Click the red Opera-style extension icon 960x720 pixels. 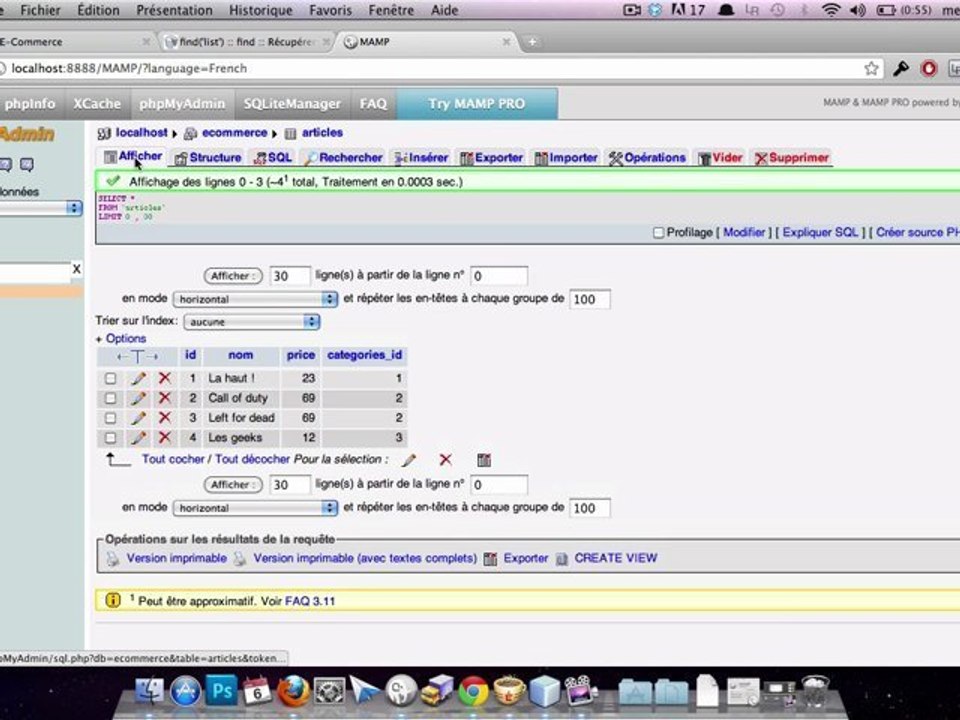click(929, 68)
